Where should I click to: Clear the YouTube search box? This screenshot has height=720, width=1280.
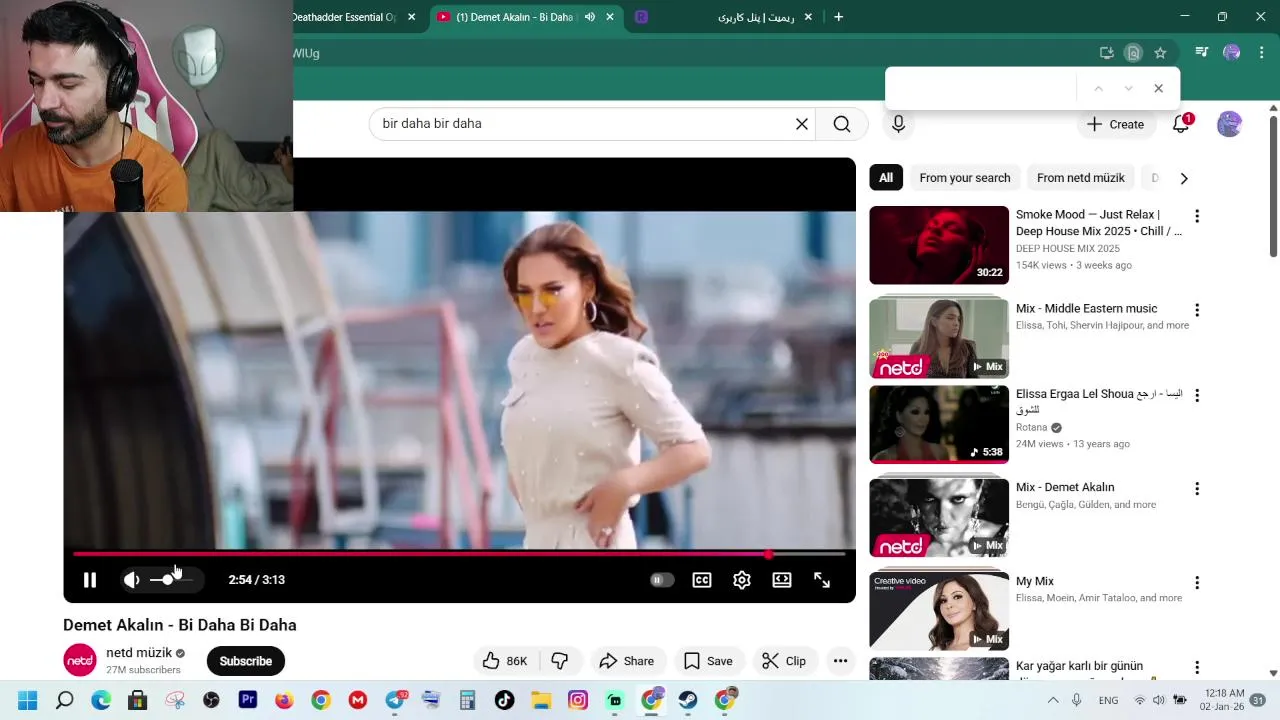pyautogui.click(x=801, y=124)
